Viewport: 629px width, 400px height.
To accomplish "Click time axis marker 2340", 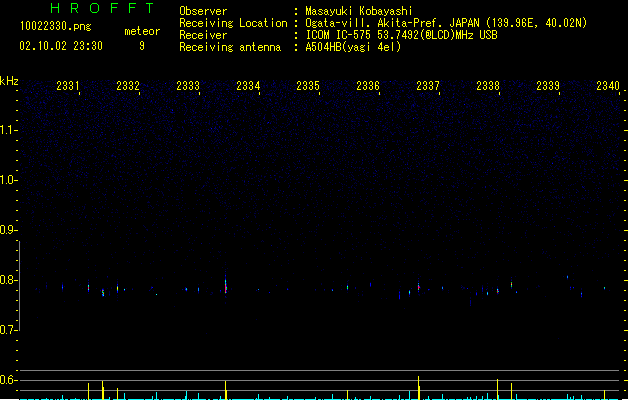I will 608,86.
